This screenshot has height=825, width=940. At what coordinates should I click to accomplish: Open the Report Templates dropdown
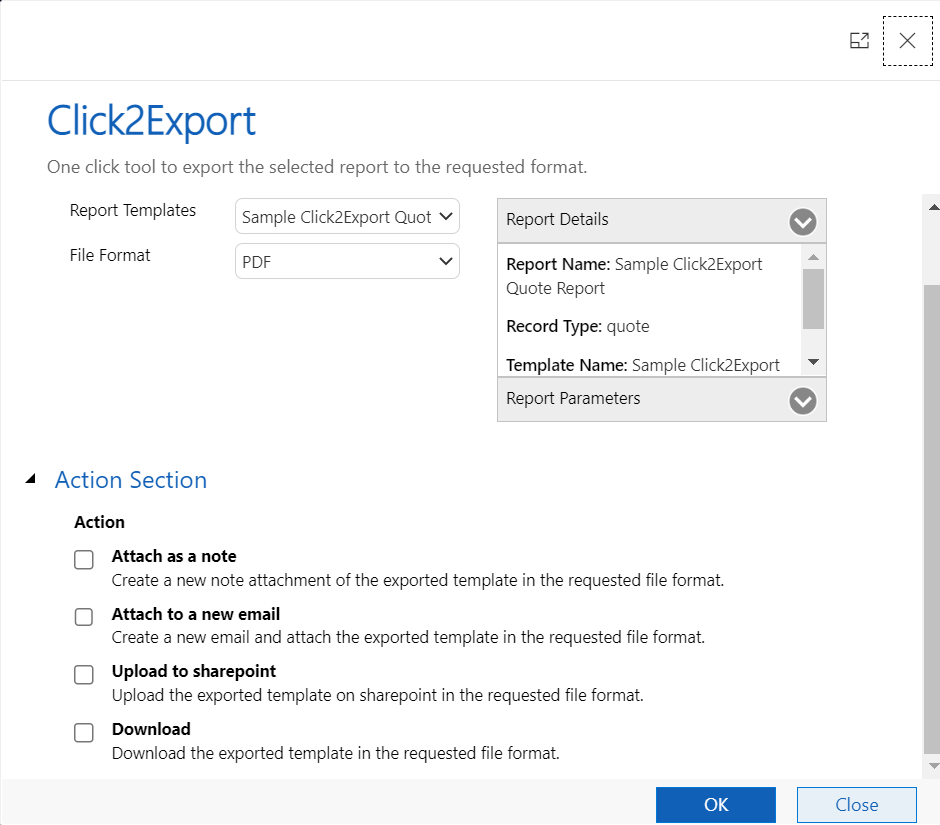tap(347, 217)
